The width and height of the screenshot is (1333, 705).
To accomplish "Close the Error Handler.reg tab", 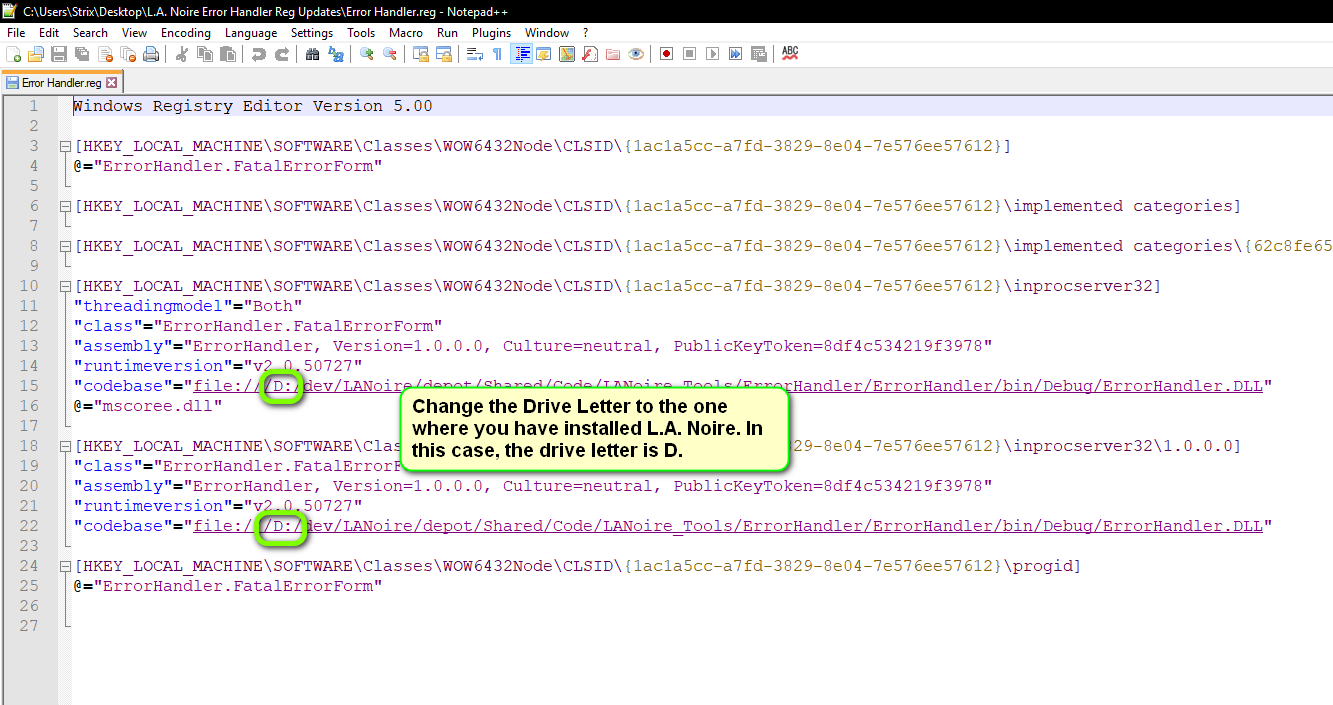I will 111,83.
